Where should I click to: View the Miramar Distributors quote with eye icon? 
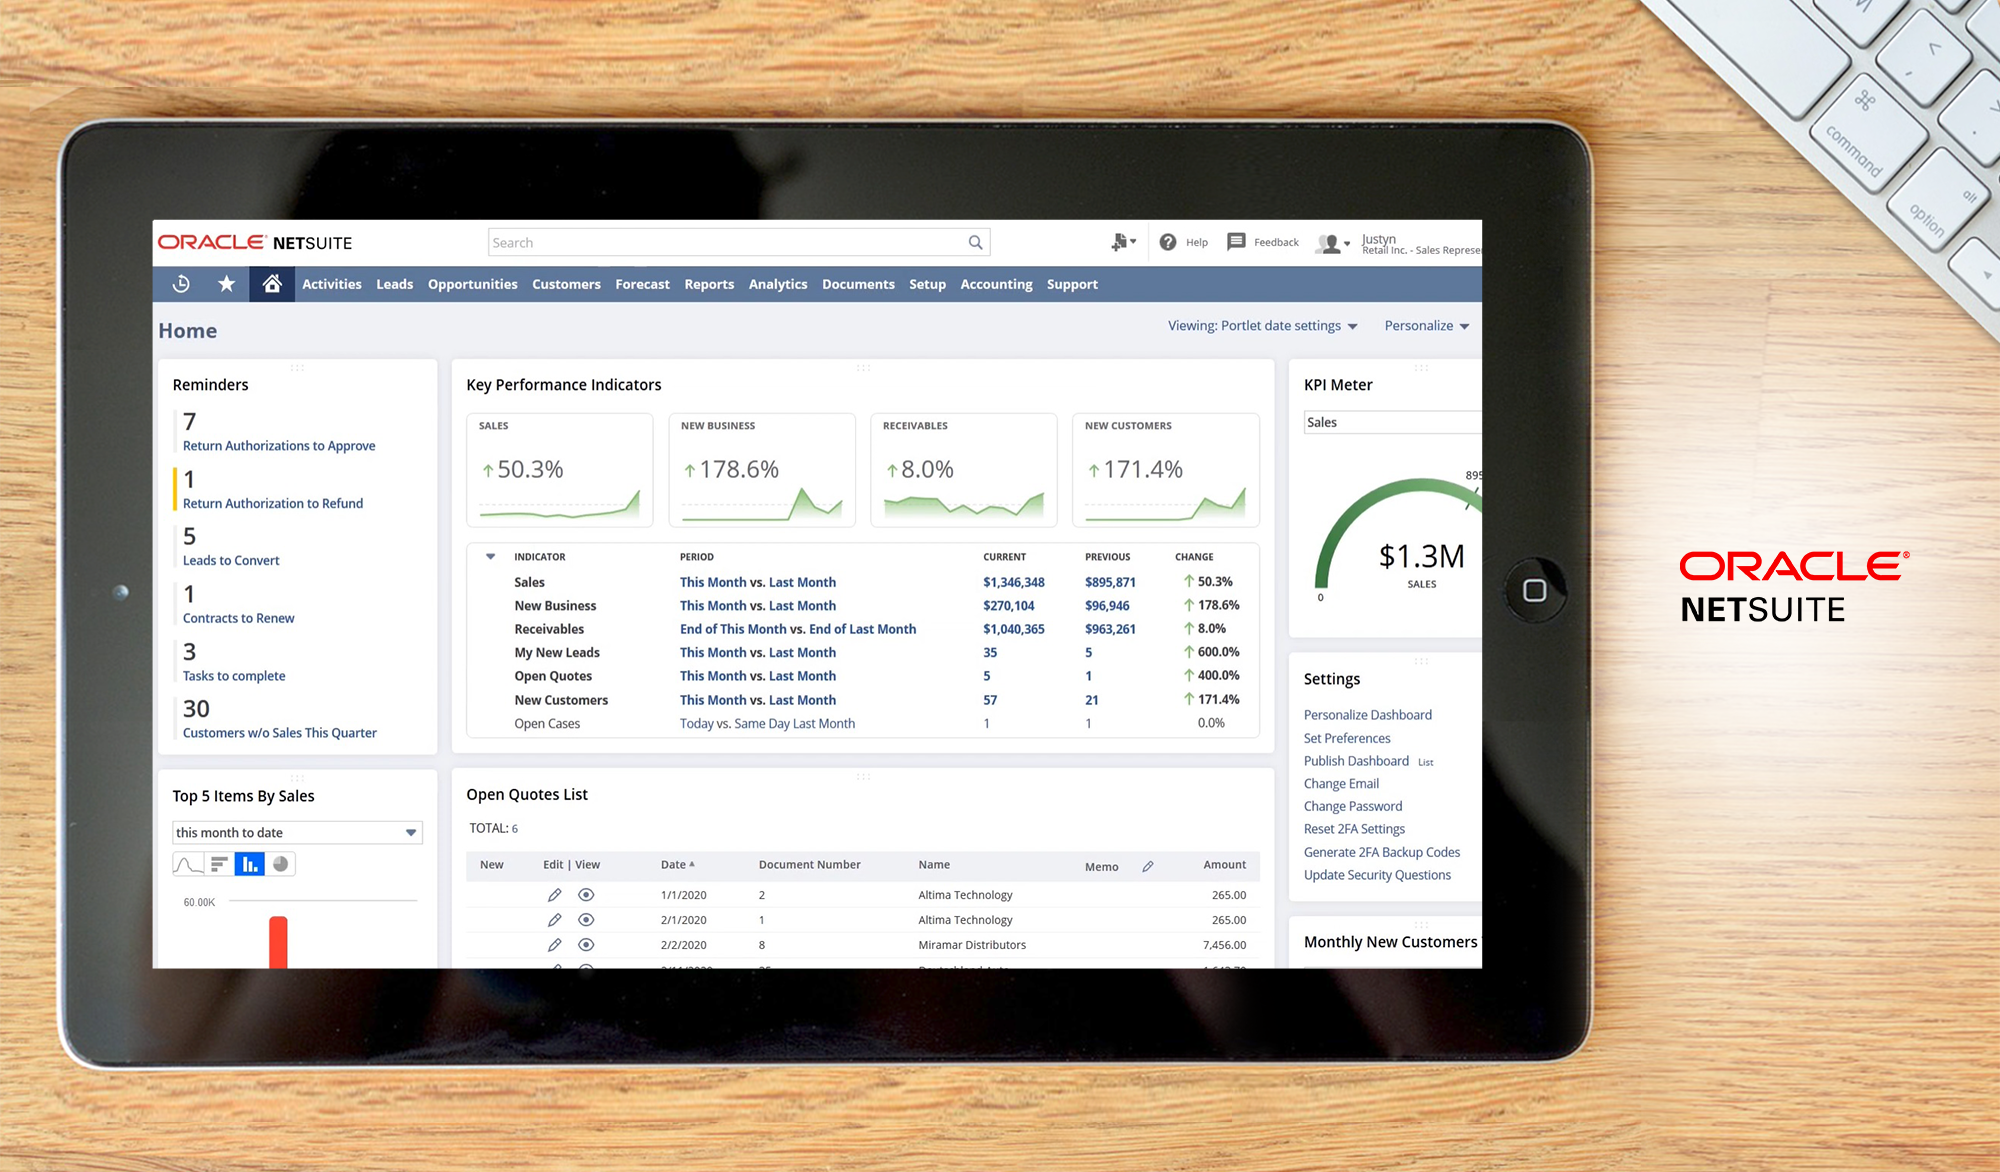pyautogui.click(x=587, y=944)
